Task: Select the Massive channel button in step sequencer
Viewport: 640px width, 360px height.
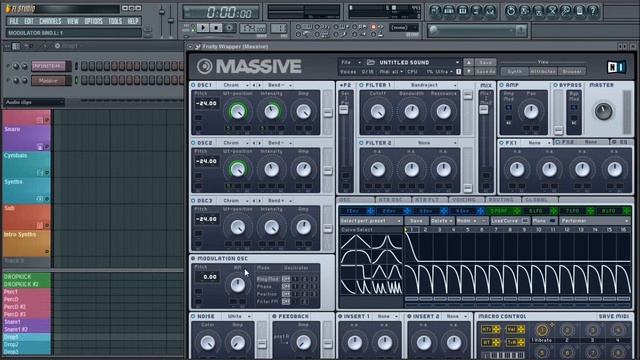Action: click(x=49, y=81)
